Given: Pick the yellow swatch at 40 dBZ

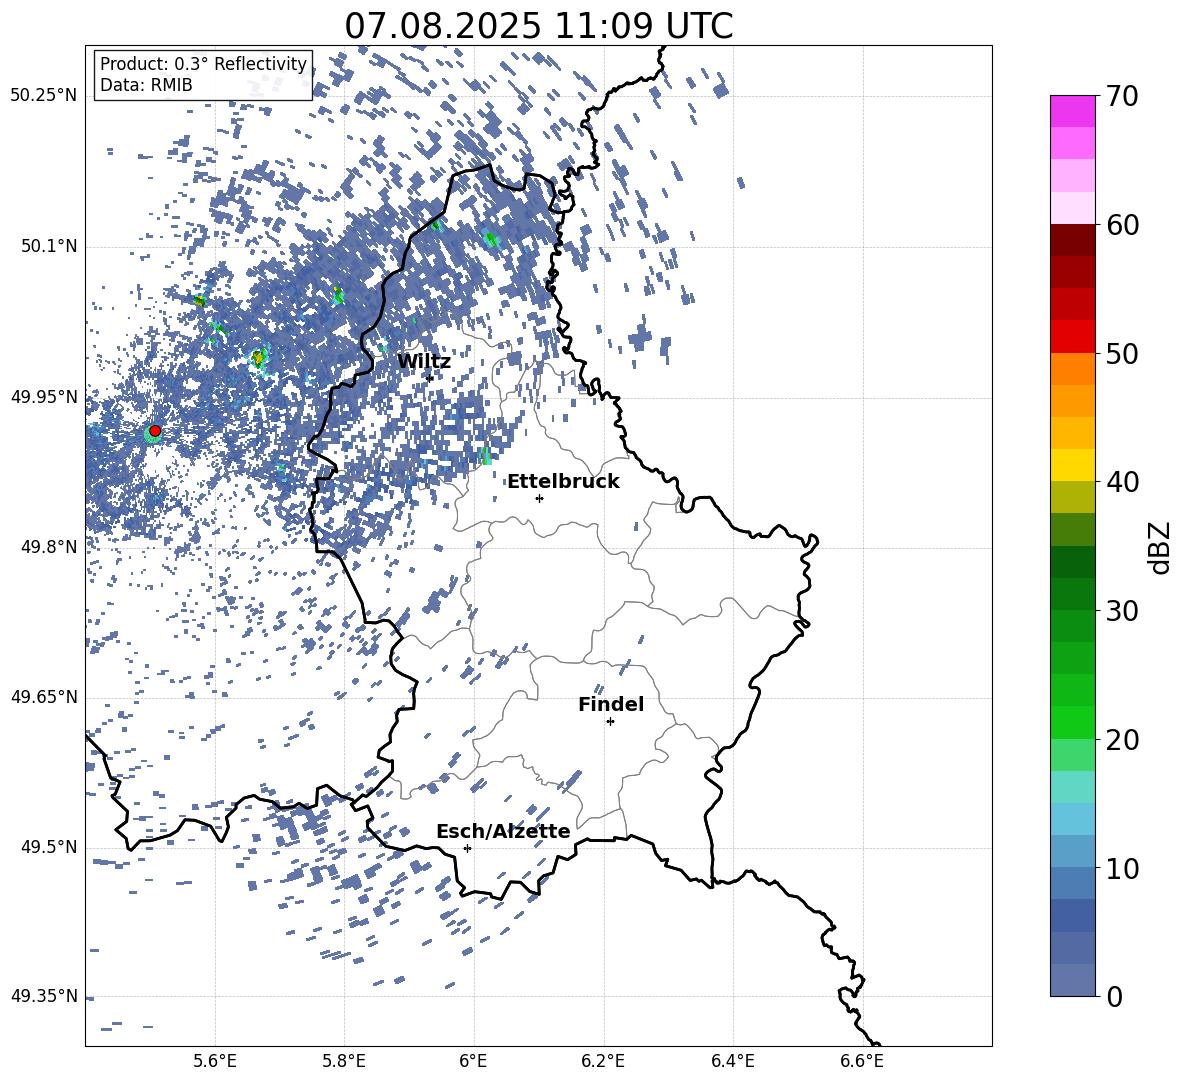Looking at the screenshot, I should 1073,465.
